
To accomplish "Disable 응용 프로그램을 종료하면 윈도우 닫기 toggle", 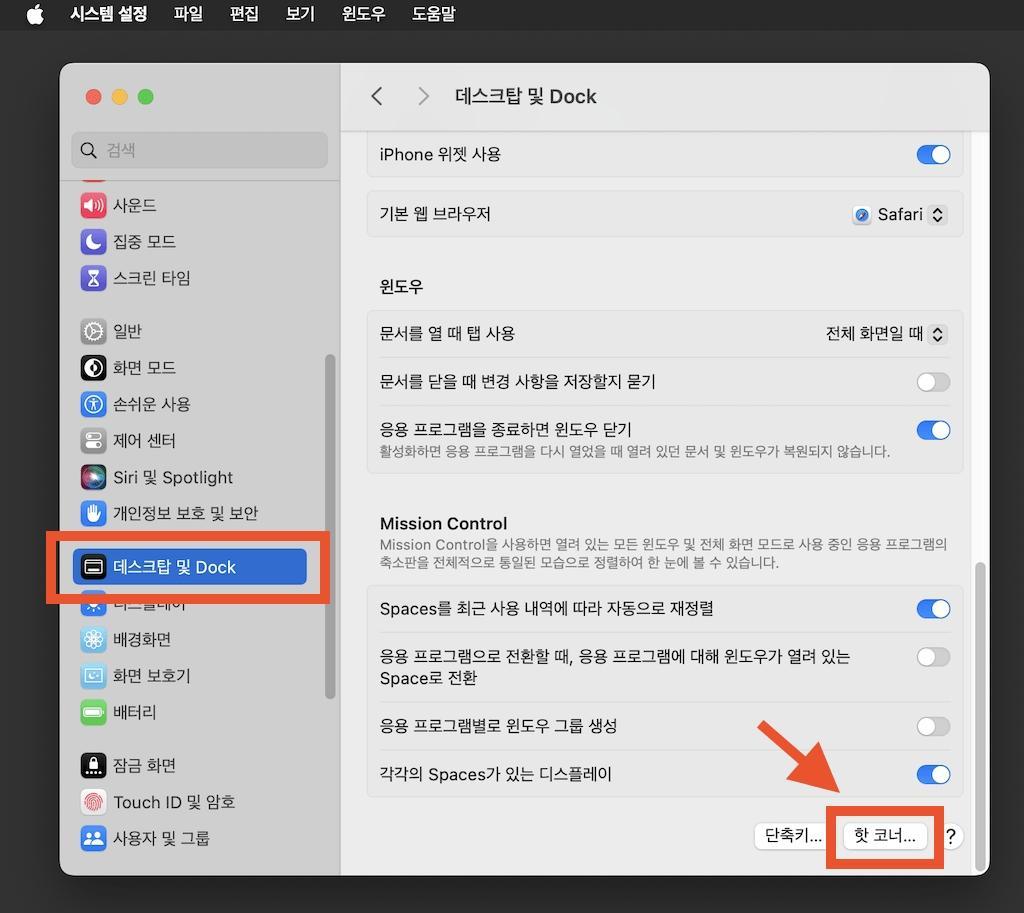I will [933, 430].
